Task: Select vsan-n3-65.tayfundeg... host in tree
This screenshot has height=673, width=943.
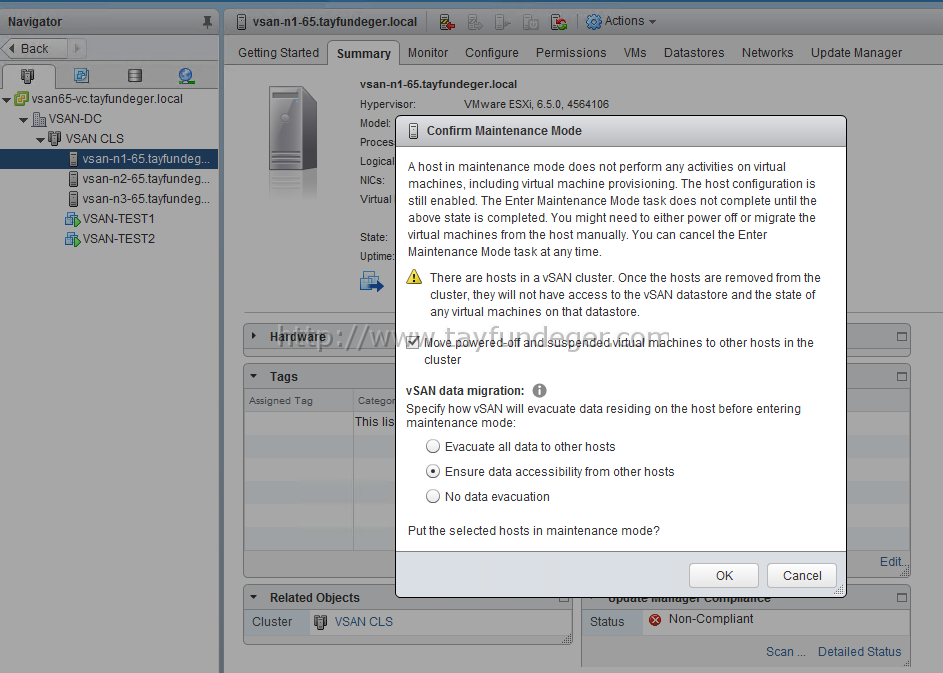Action: coord(146,199)
